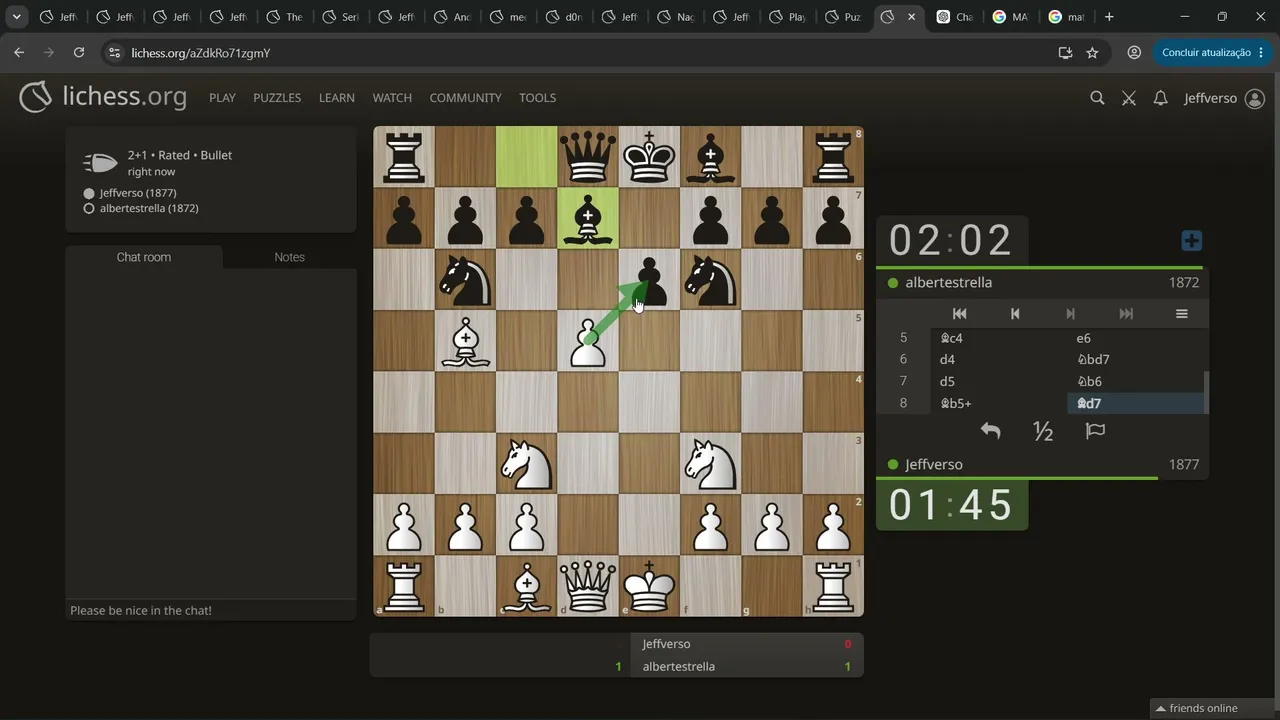
Task: Jump to the first move
Action: click(959, 314)
